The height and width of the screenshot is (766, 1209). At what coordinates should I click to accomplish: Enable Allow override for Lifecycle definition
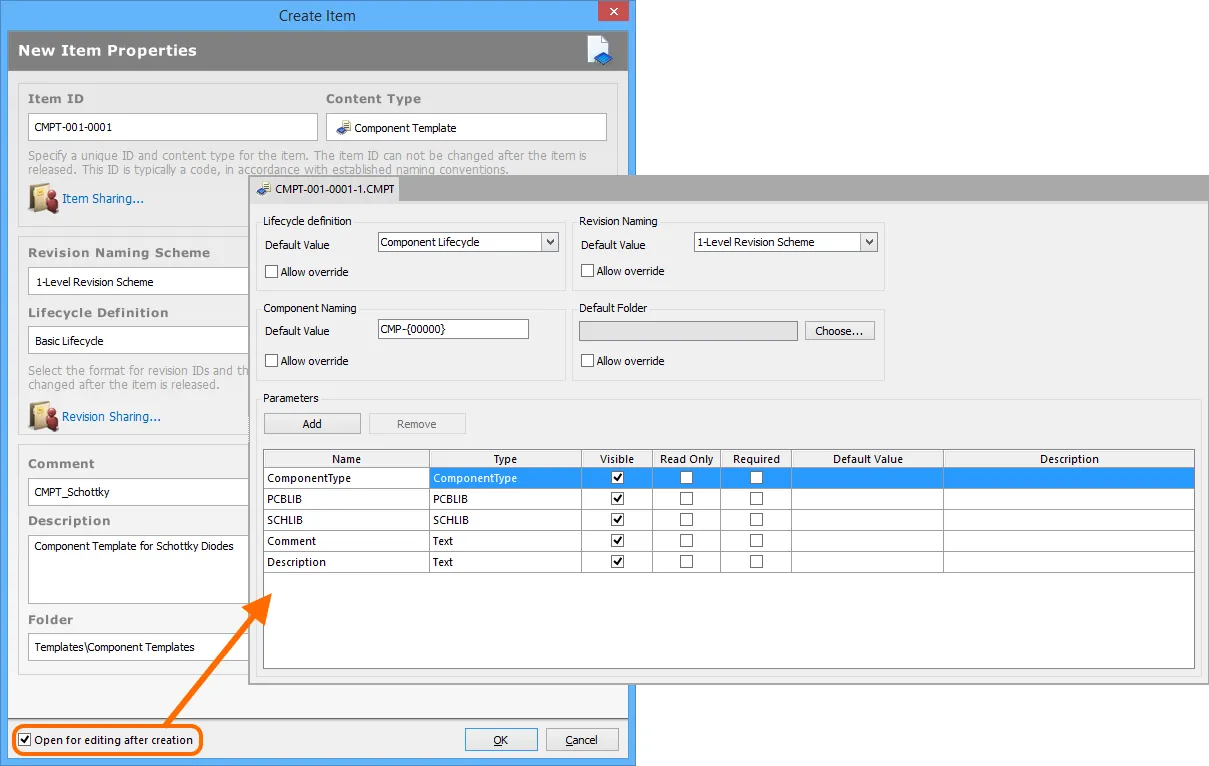pyautogui.click(x=271, y=271)
